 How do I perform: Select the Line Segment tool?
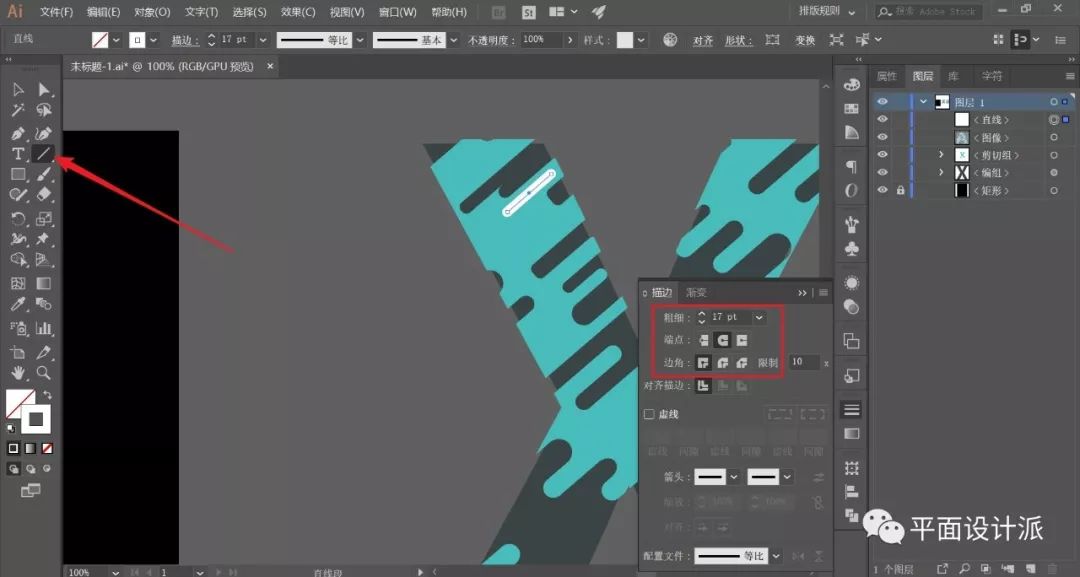(43, 154)
